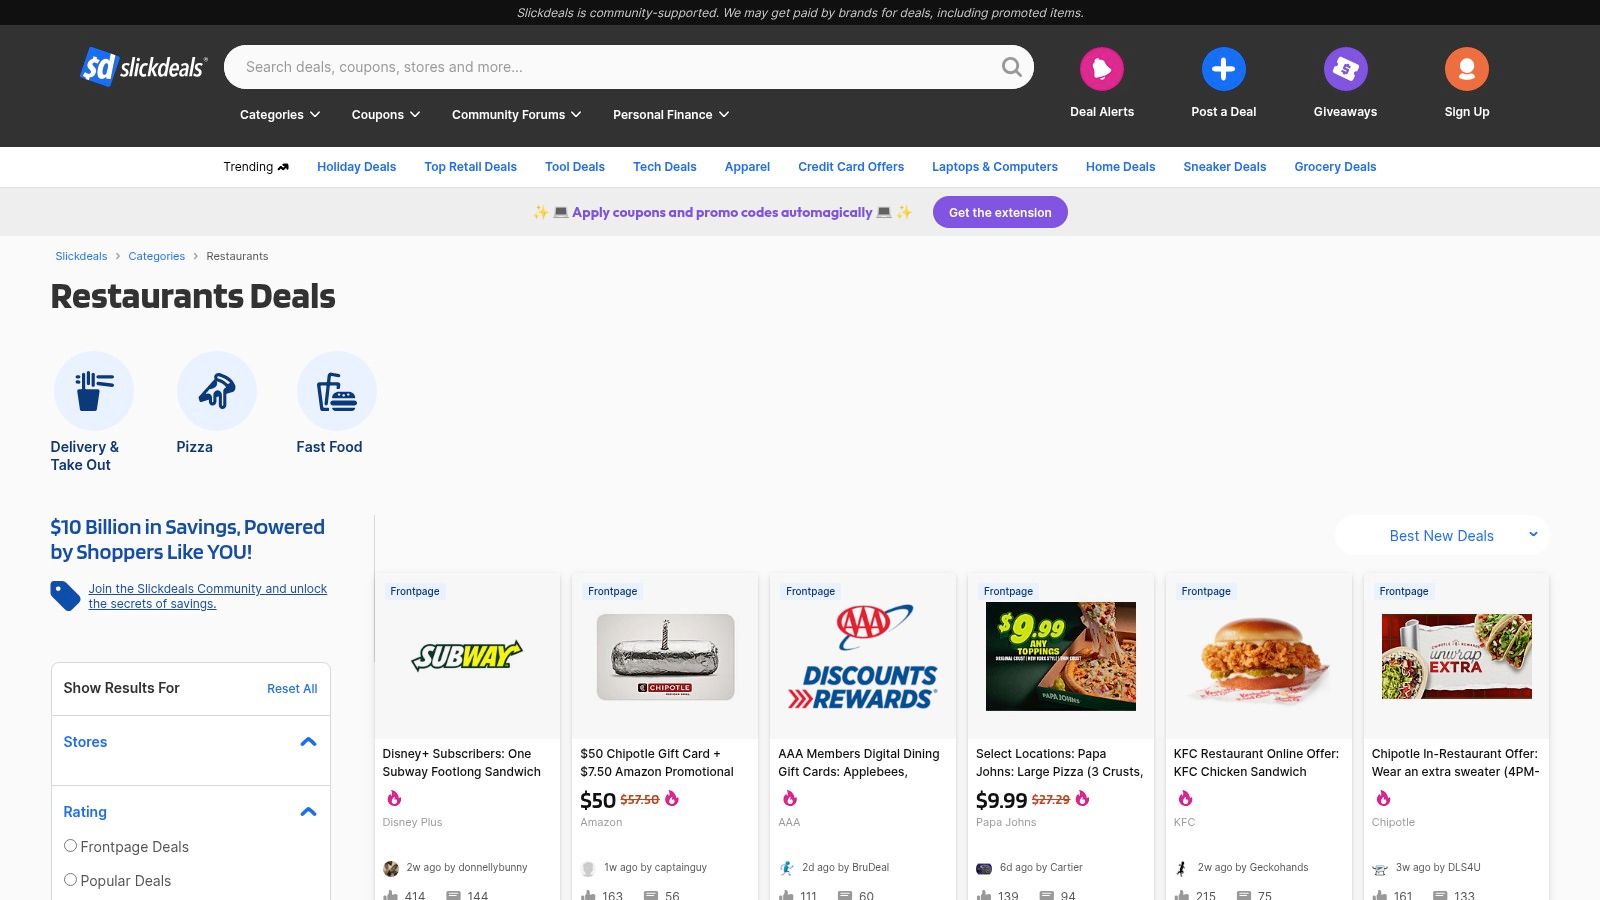This screenshot has width=1600, height=900.
Task: Select the Pizza category icon
Action: (216, 390)
